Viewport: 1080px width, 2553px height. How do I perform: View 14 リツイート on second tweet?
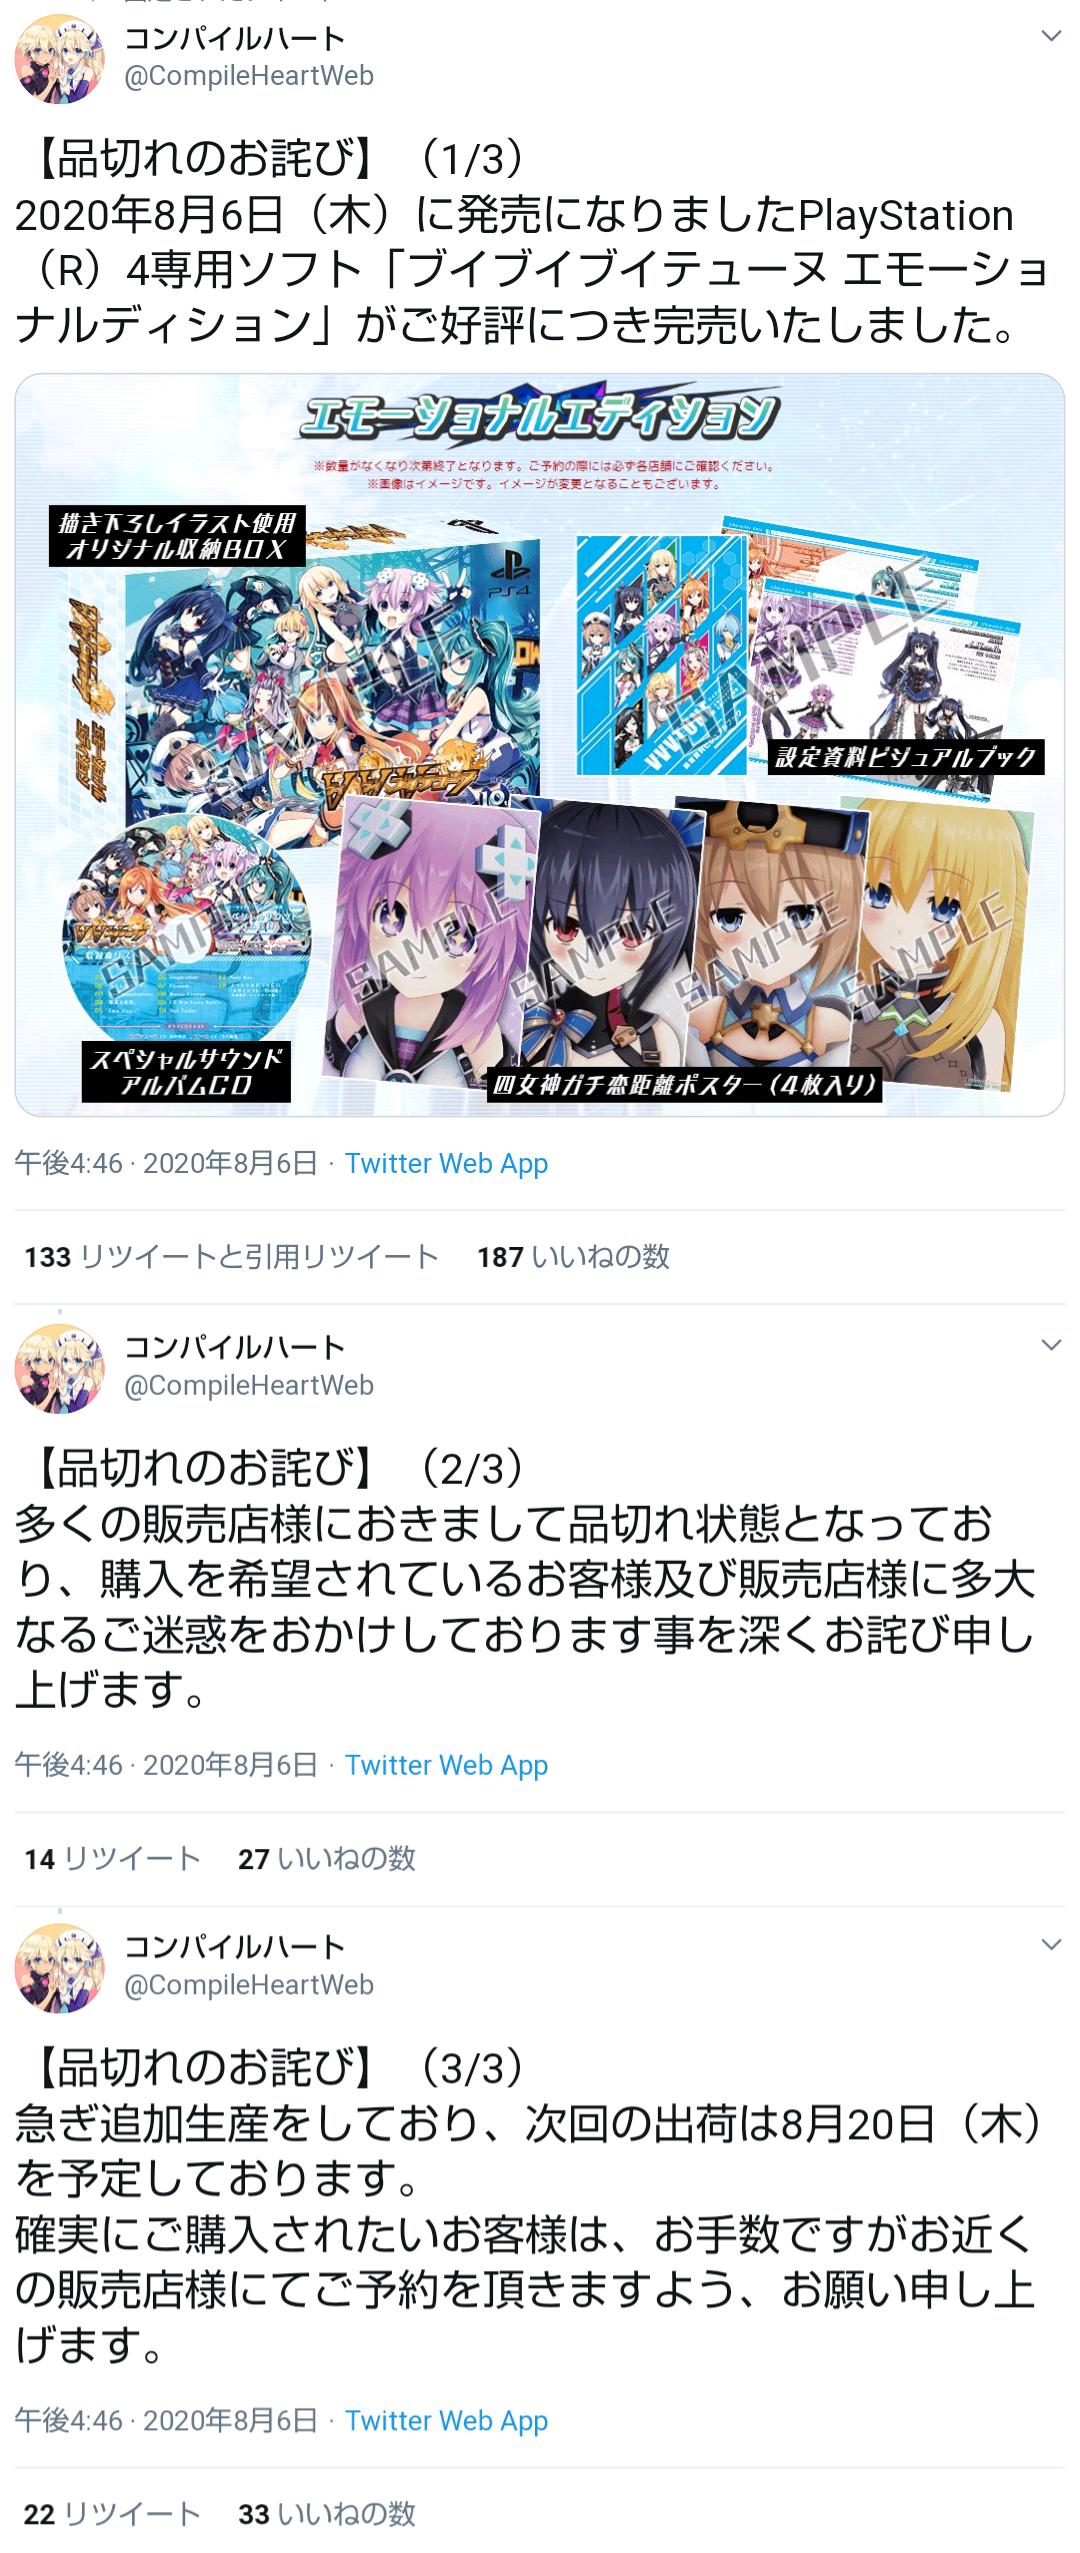pos(112,1859)
